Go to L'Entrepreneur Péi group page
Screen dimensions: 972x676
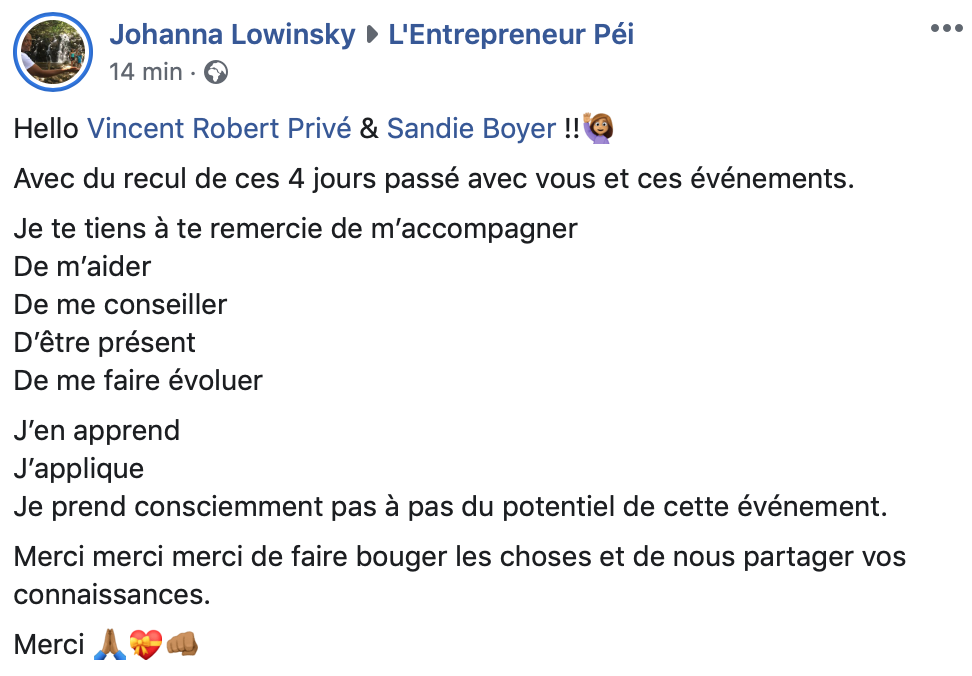510,35
